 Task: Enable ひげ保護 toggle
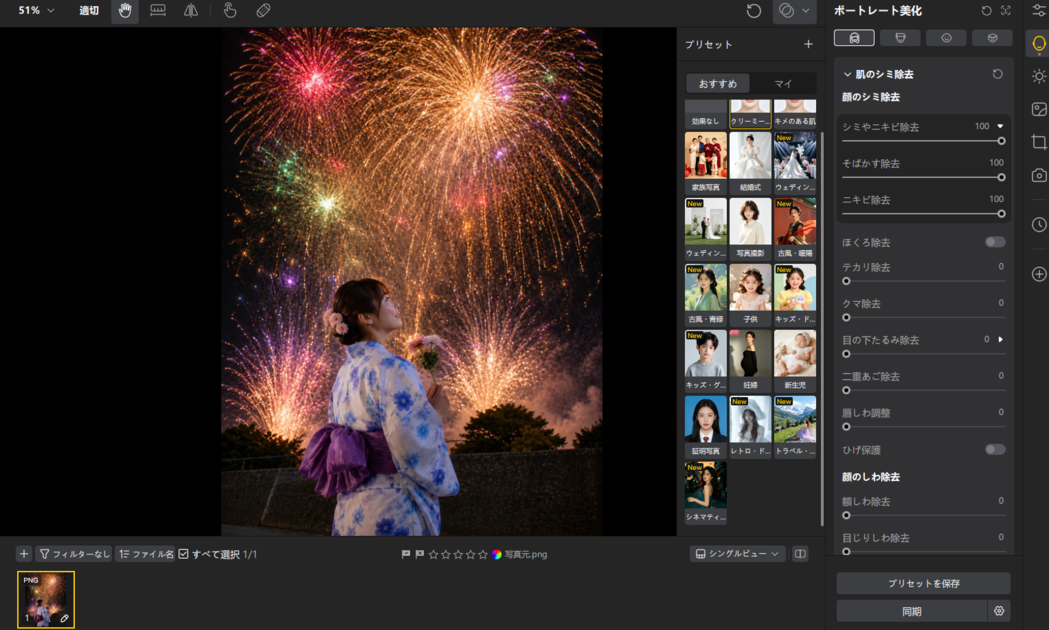point(994,449)
